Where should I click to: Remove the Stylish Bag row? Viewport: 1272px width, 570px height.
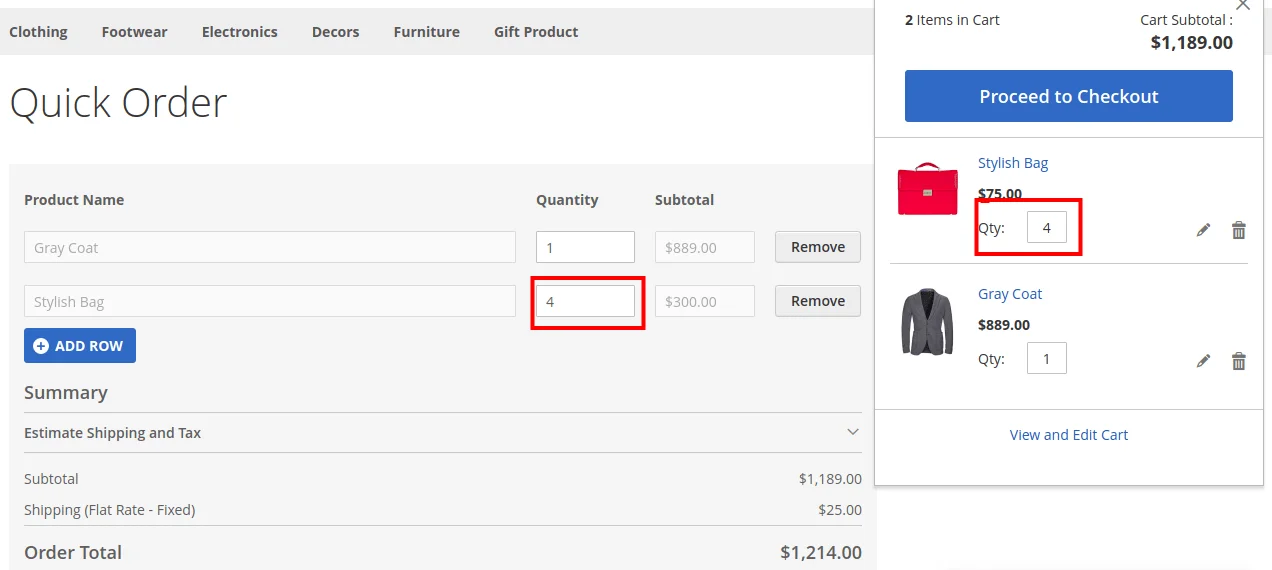tap(818, 301)
